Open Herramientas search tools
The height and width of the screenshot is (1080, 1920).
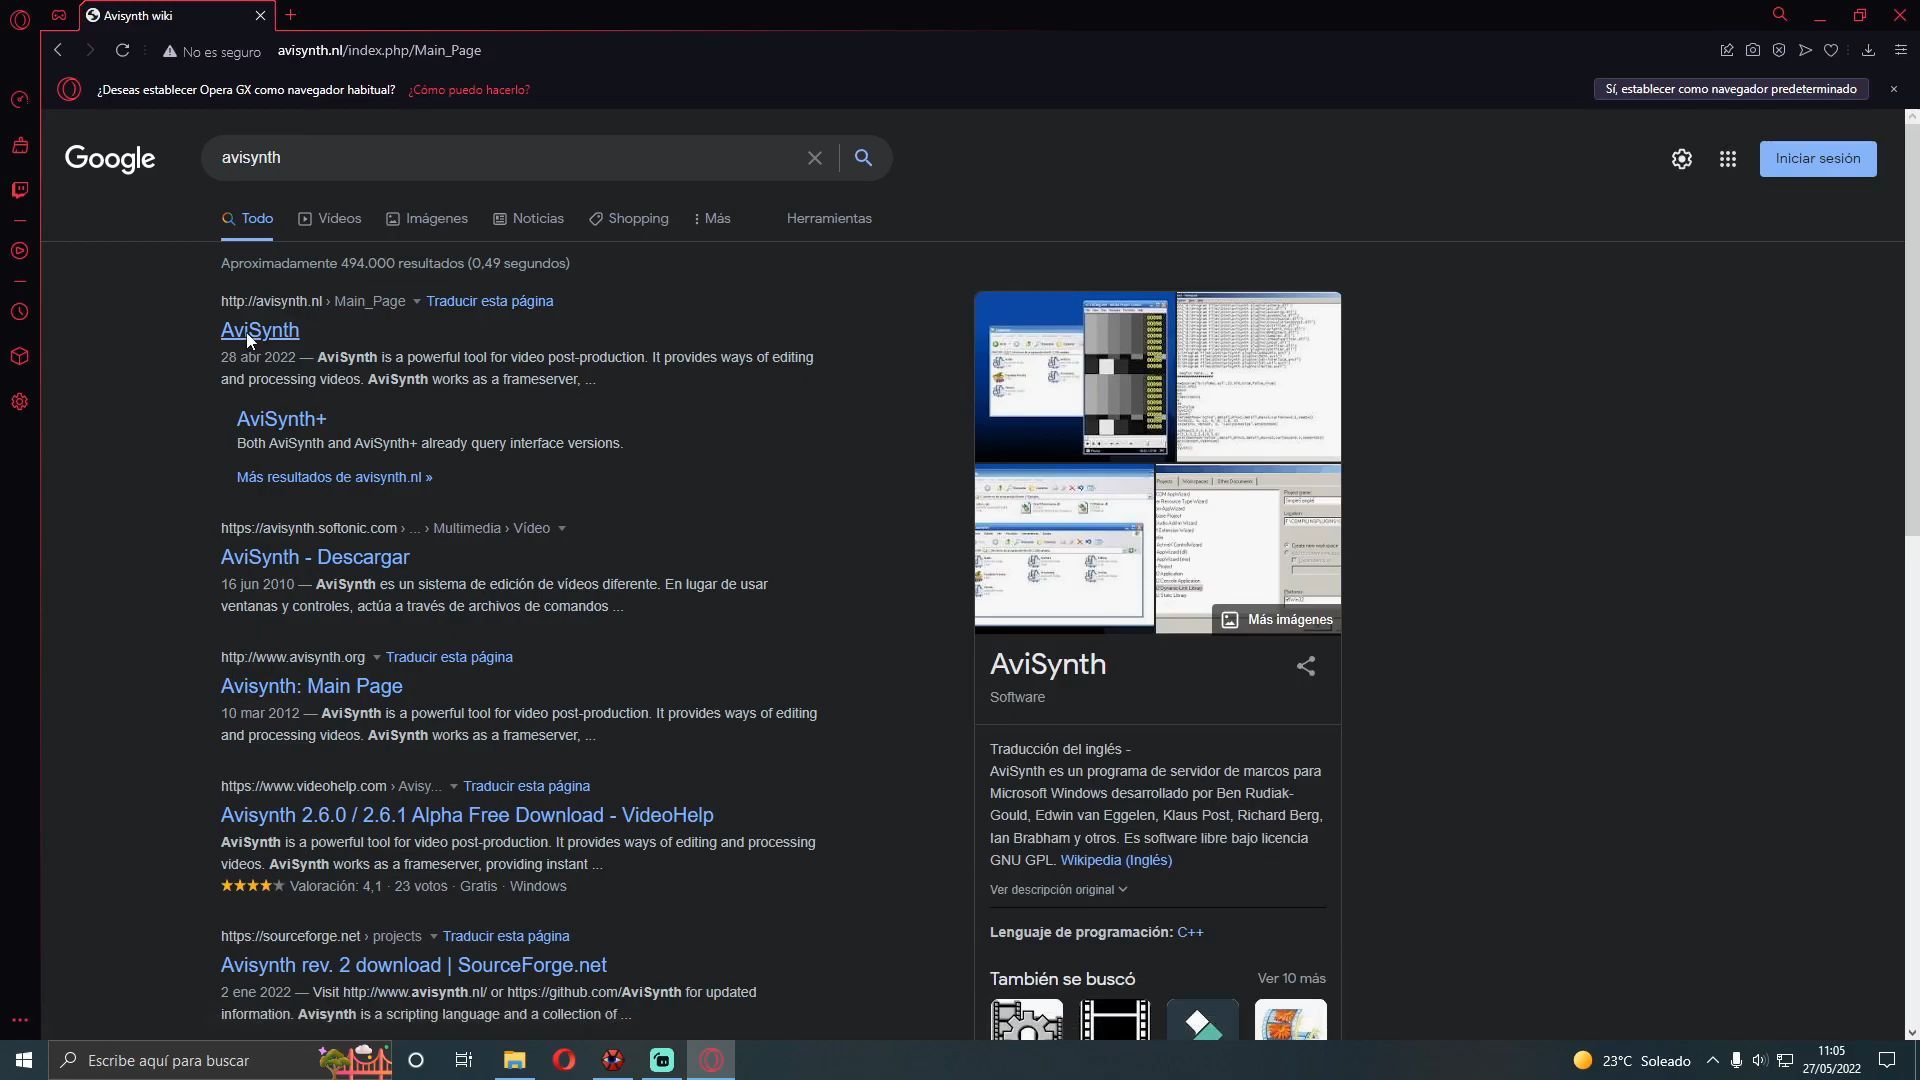pos(829,219)
